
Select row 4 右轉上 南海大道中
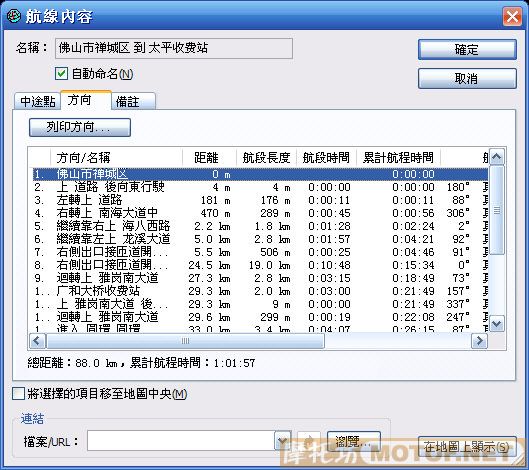[x=260, y=213]
